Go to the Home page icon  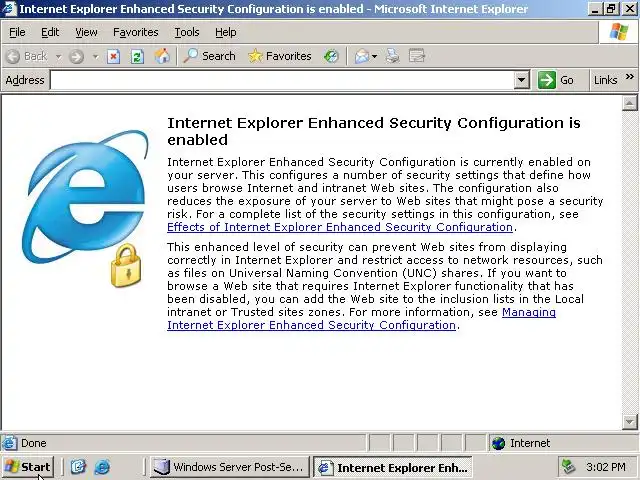click(x=162, y=56)
